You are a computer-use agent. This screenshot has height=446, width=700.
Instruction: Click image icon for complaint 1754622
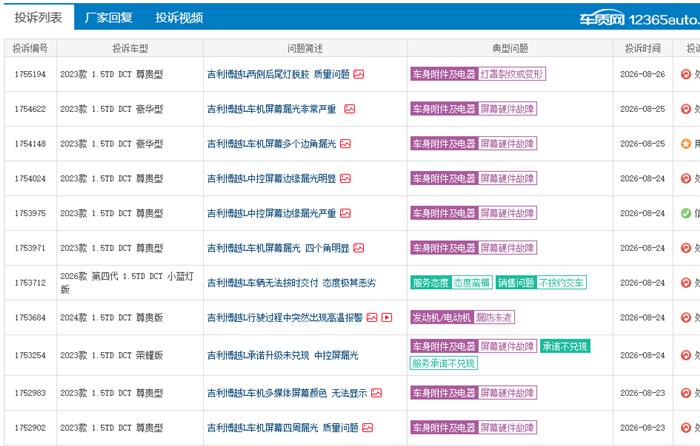350,109
